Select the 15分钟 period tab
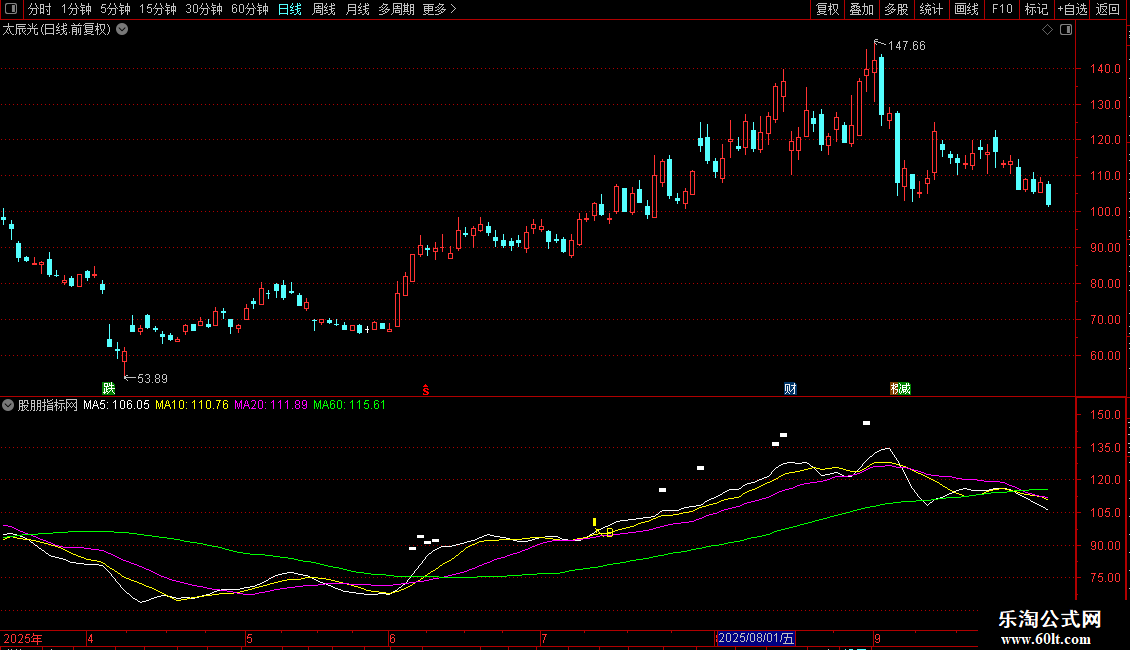1130x650 pixels. click(x=158, y=9)
